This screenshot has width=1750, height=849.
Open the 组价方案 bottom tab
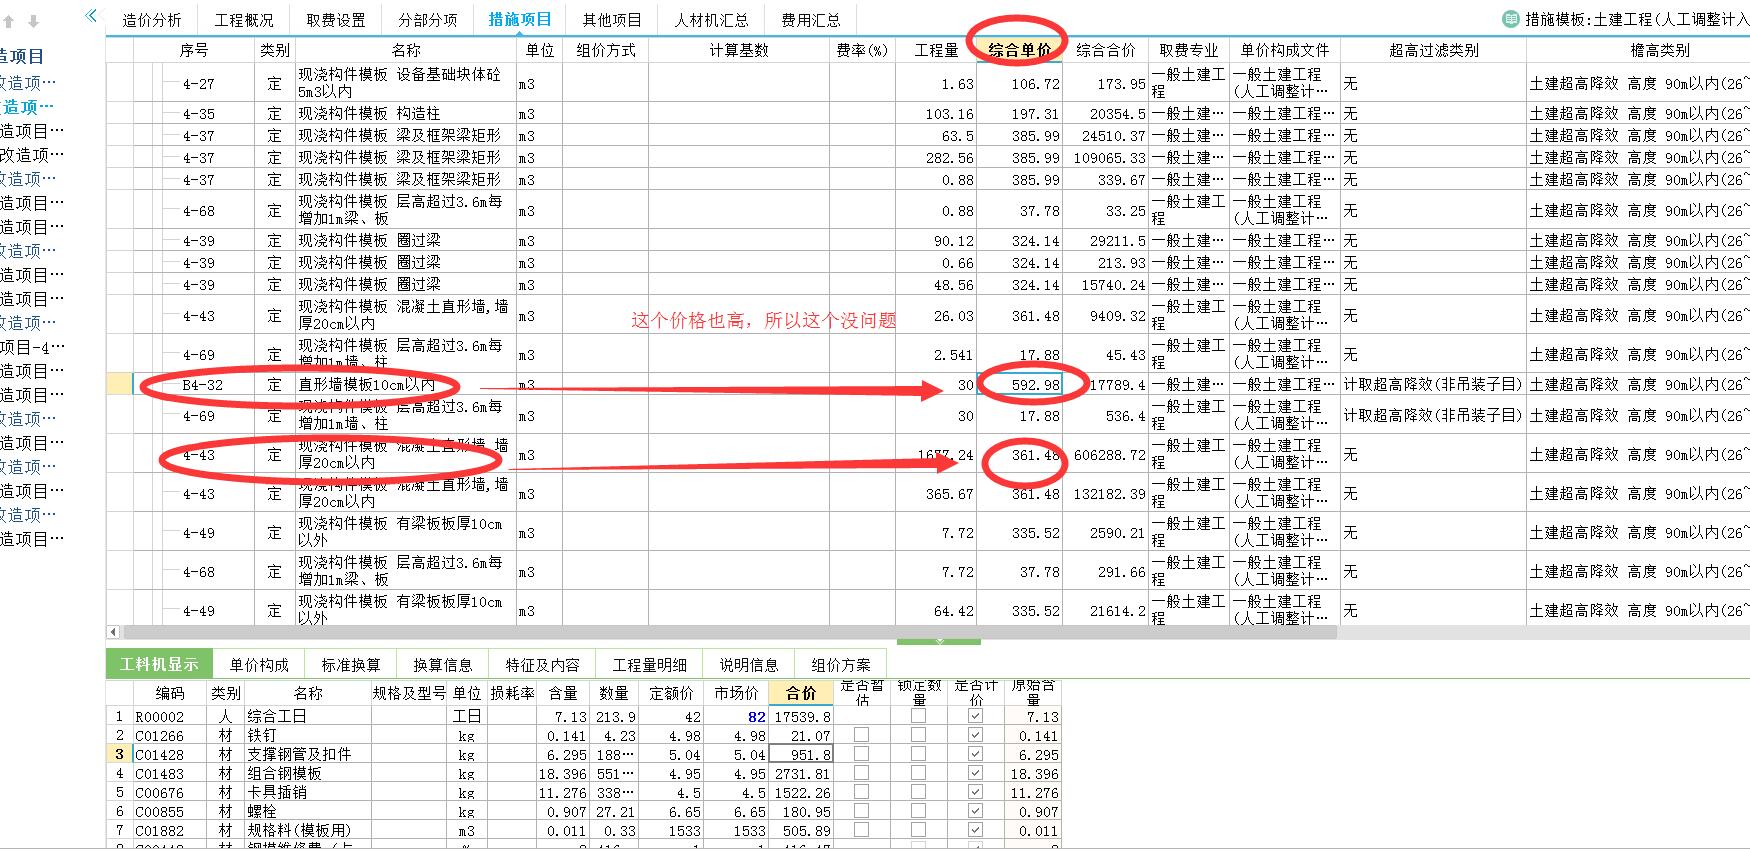click(x=841, y=665)
